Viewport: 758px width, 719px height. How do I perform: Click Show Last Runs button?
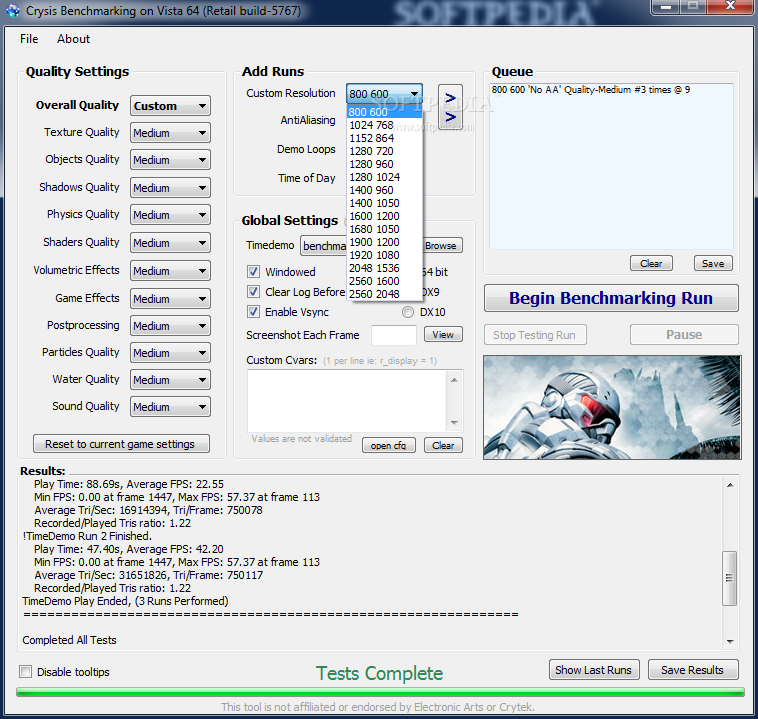(x=594, y=670)
